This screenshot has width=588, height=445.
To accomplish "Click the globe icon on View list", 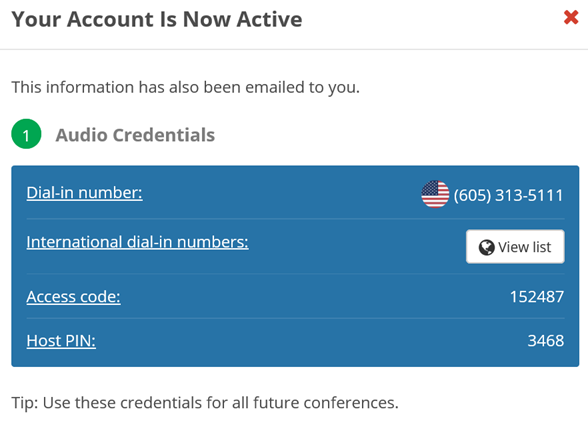I will click(x=486, y=247).
